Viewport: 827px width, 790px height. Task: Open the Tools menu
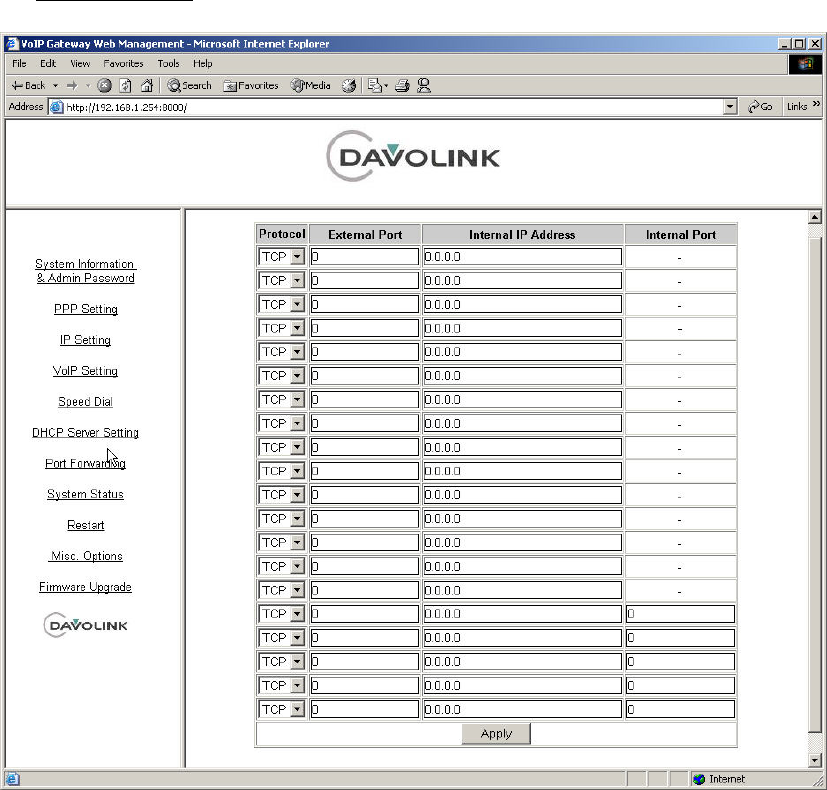point(169,64)
